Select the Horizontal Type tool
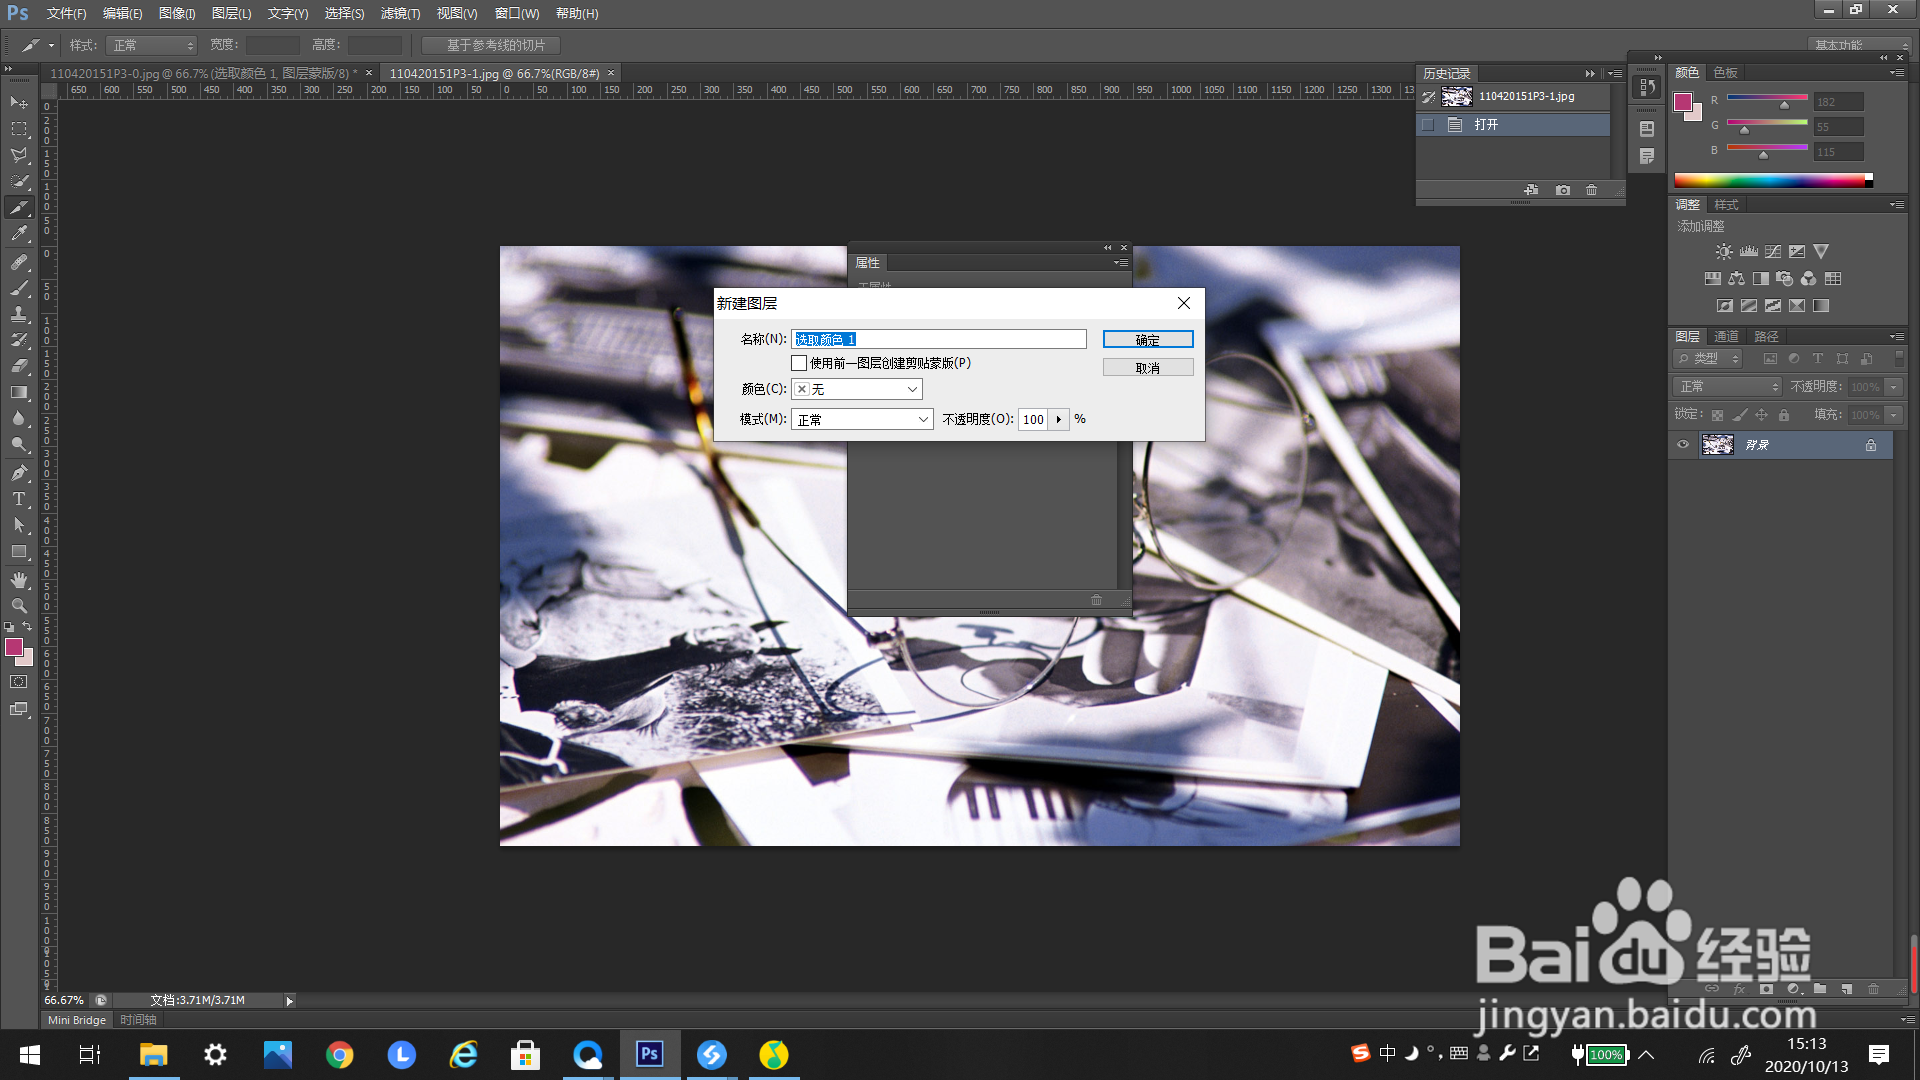The height and width of the screenshot is (1080, 1920). [19, 499]
